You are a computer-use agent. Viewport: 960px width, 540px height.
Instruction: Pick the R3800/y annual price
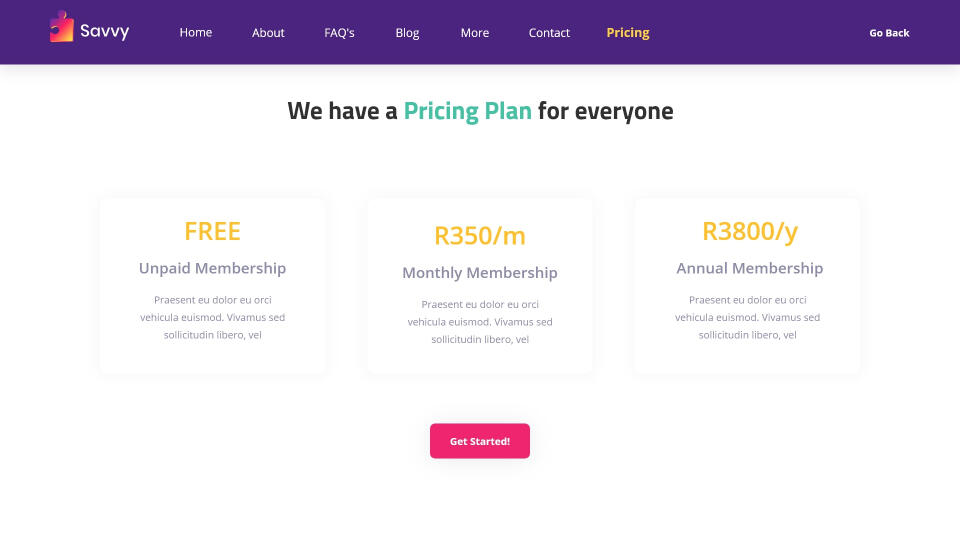[750, 231]
